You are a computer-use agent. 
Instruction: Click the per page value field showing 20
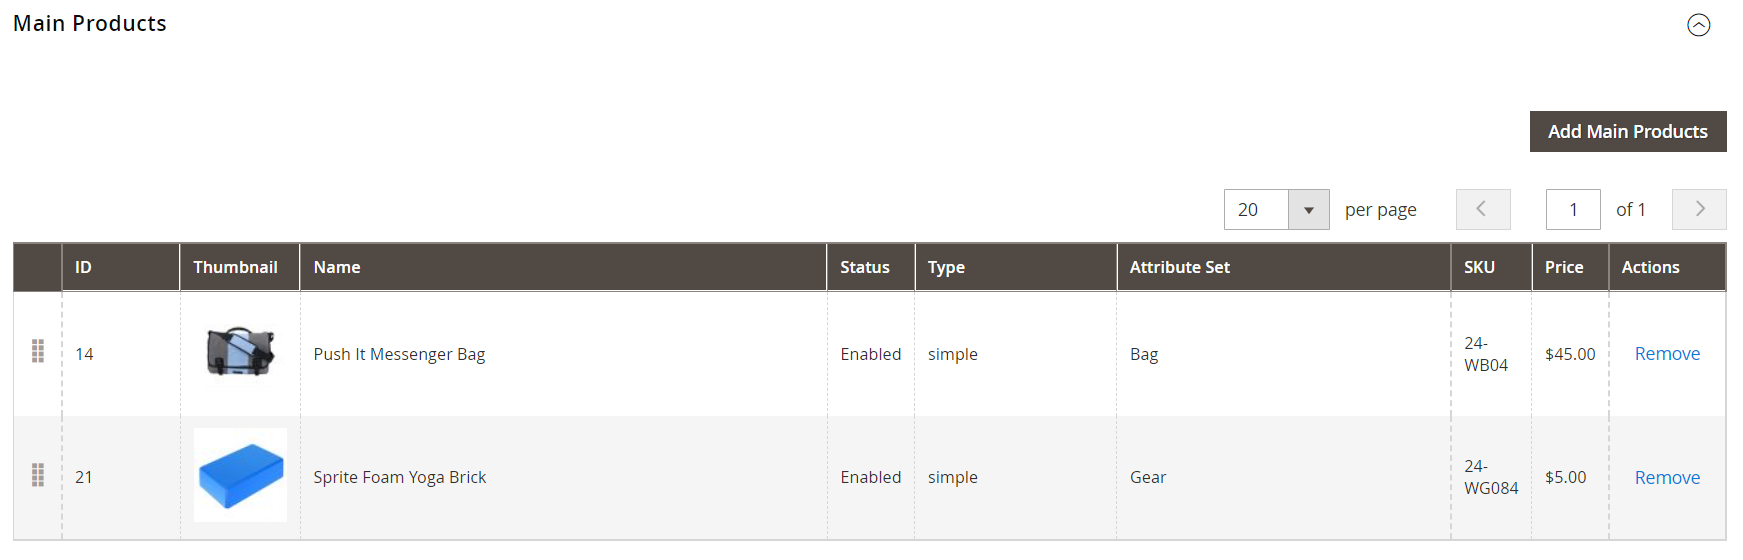tap(1256, 210)
